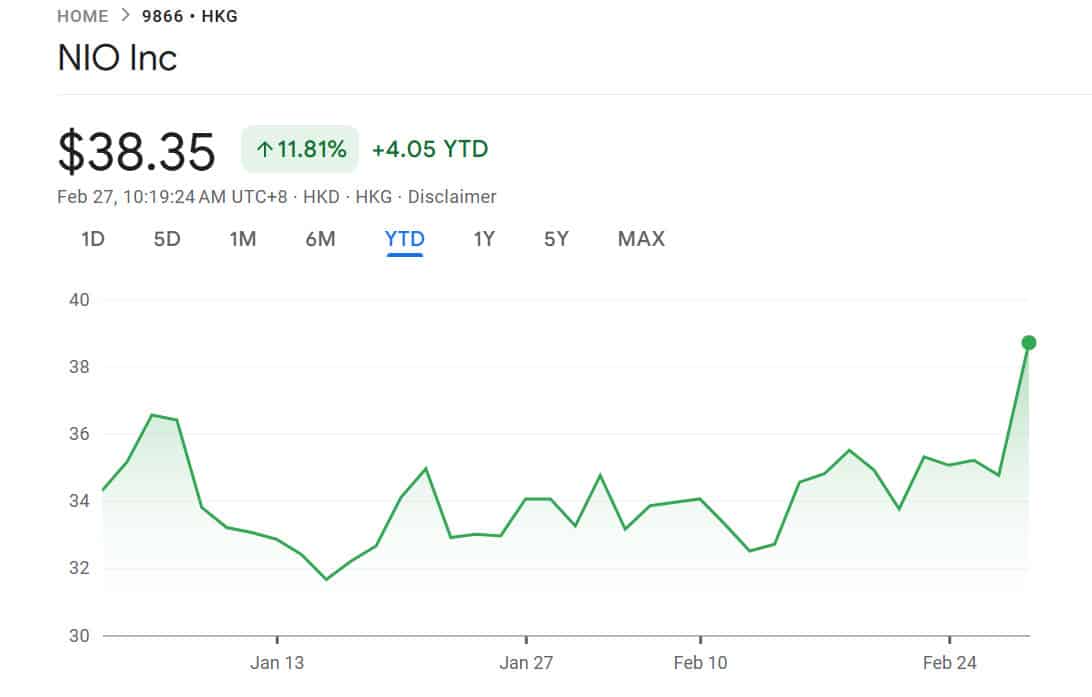
Task: Open the Disclaimer link
Action: coord(452,197)
